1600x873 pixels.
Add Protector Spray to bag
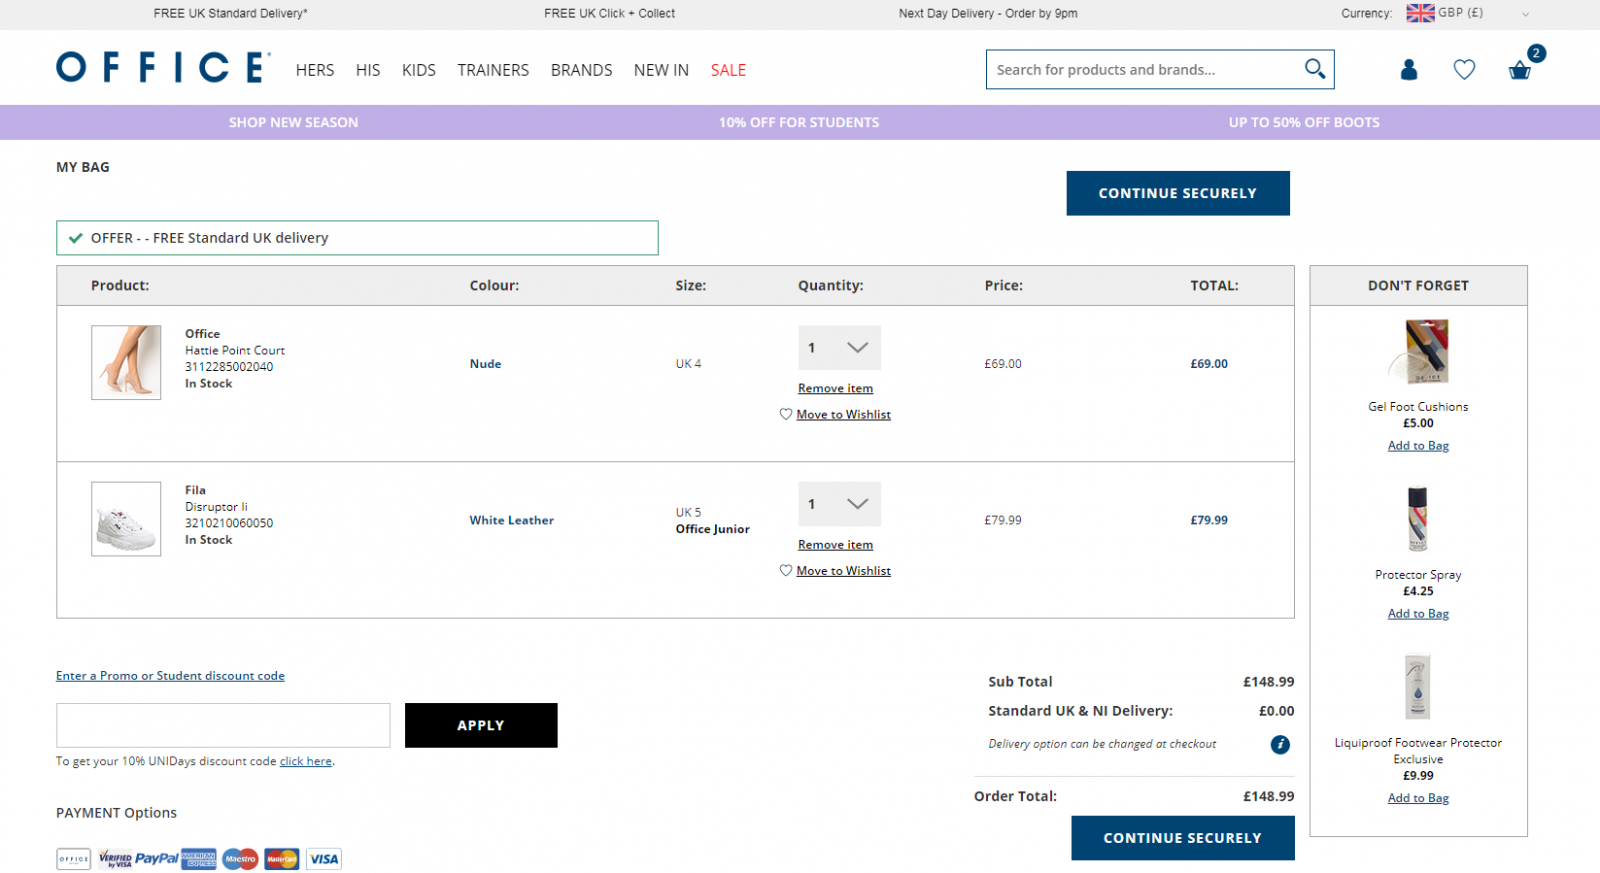pyautogui.click(x=1418, y=614)
